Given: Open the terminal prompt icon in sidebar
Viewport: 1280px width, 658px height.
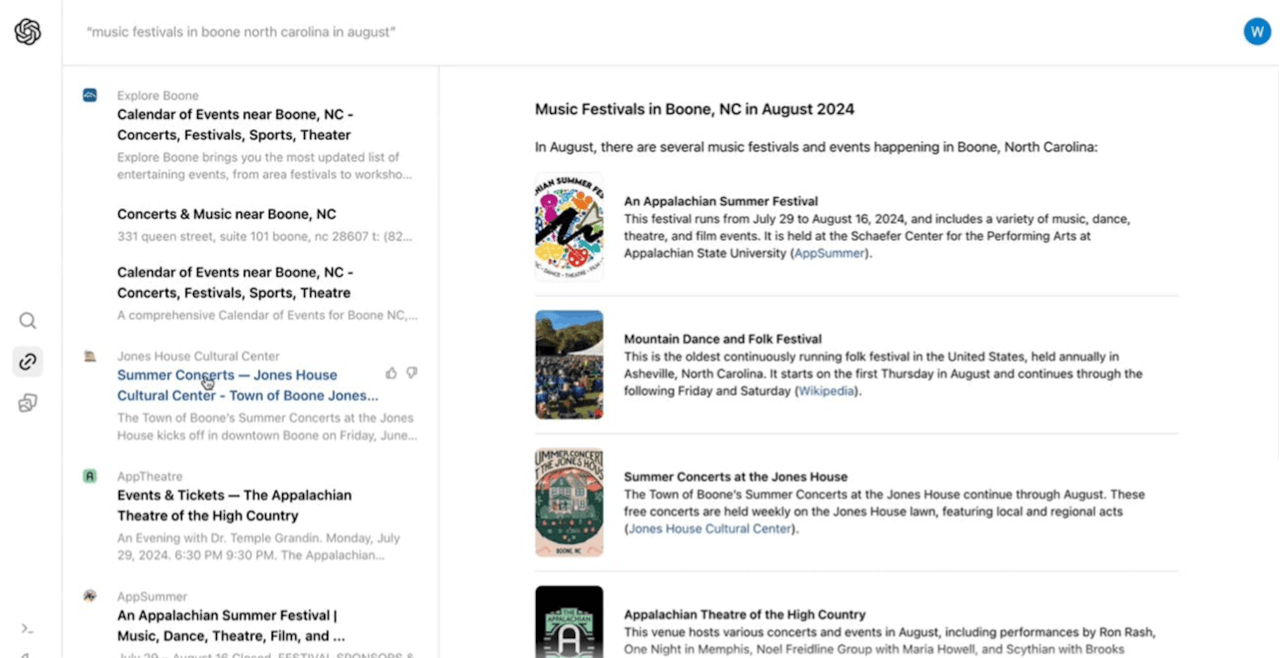Looking at the screenshot, I should pos(28,629).
